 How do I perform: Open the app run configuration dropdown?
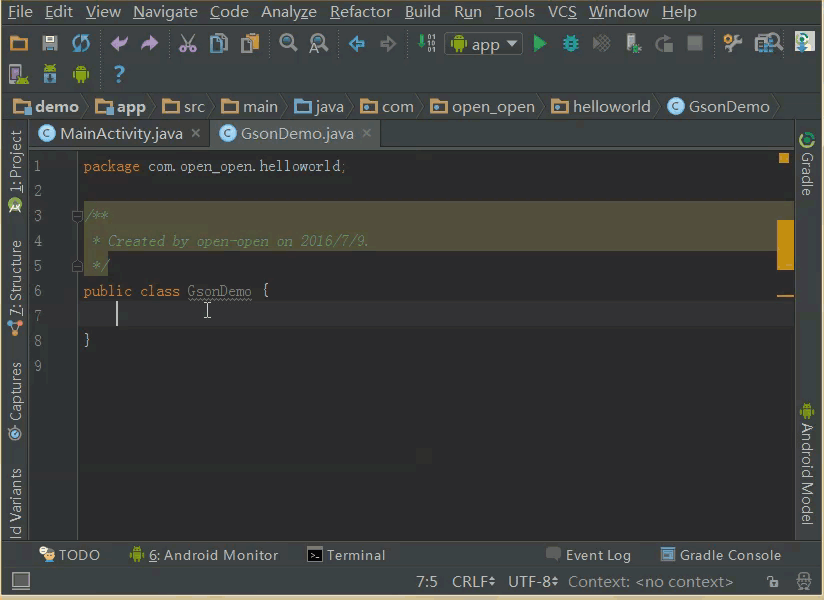point(484,43)
